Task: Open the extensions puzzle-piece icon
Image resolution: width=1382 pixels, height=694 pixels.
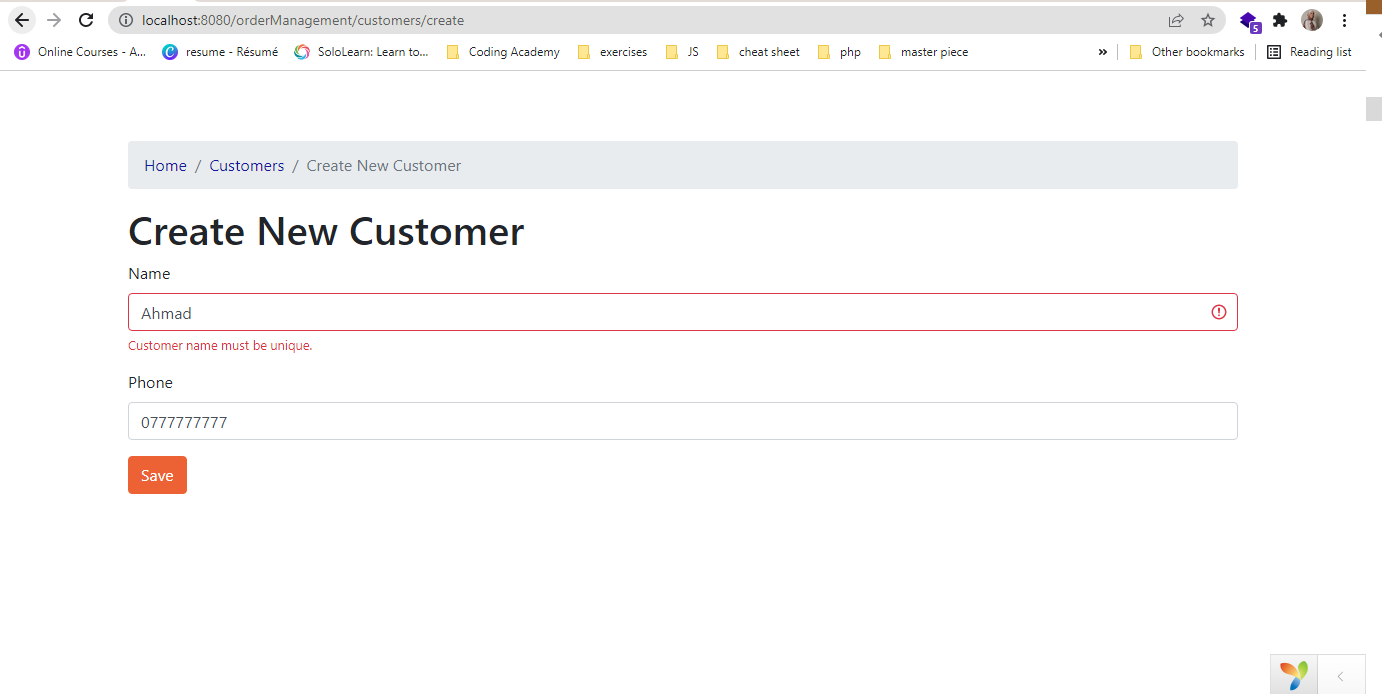Action: pyautogui.click(x=1281, y=20)
